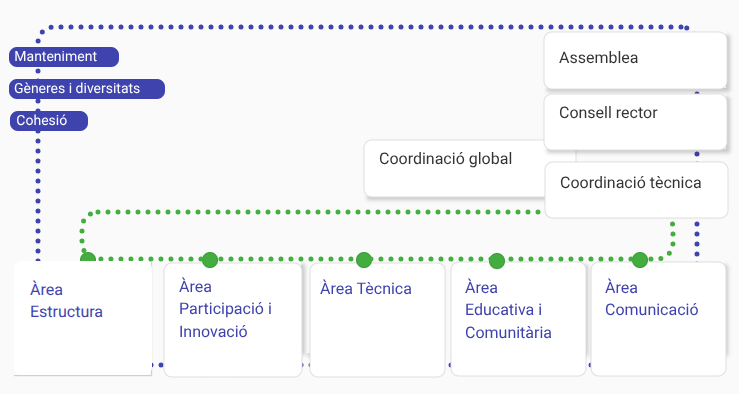The height and width of the screenshot is (394, 739).
Task: Click the Manteniment tag pill
Action: click(x=64, y=57)
